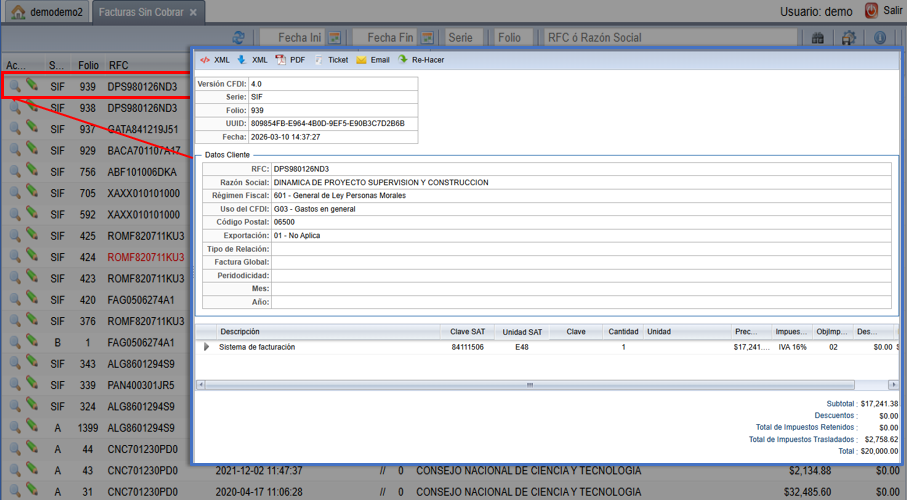Send the invoice by Email
Viewport: 907px width, 500px height.
373,60
